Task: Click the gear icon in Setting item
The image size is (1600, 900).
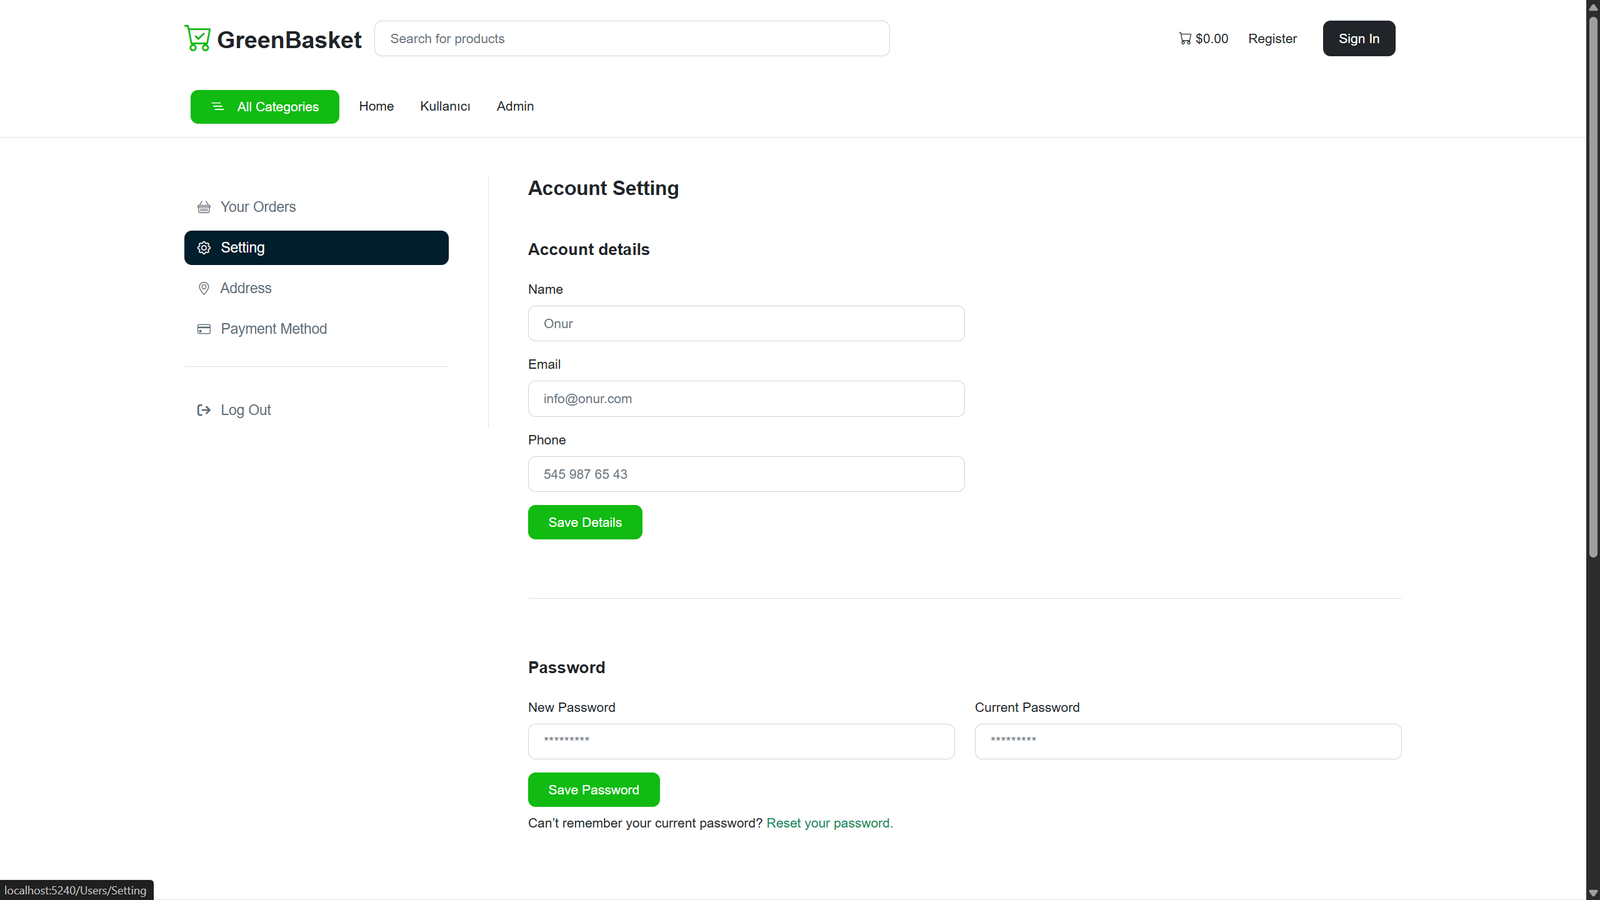Action: pyautogui.click(x=204, y=248)
